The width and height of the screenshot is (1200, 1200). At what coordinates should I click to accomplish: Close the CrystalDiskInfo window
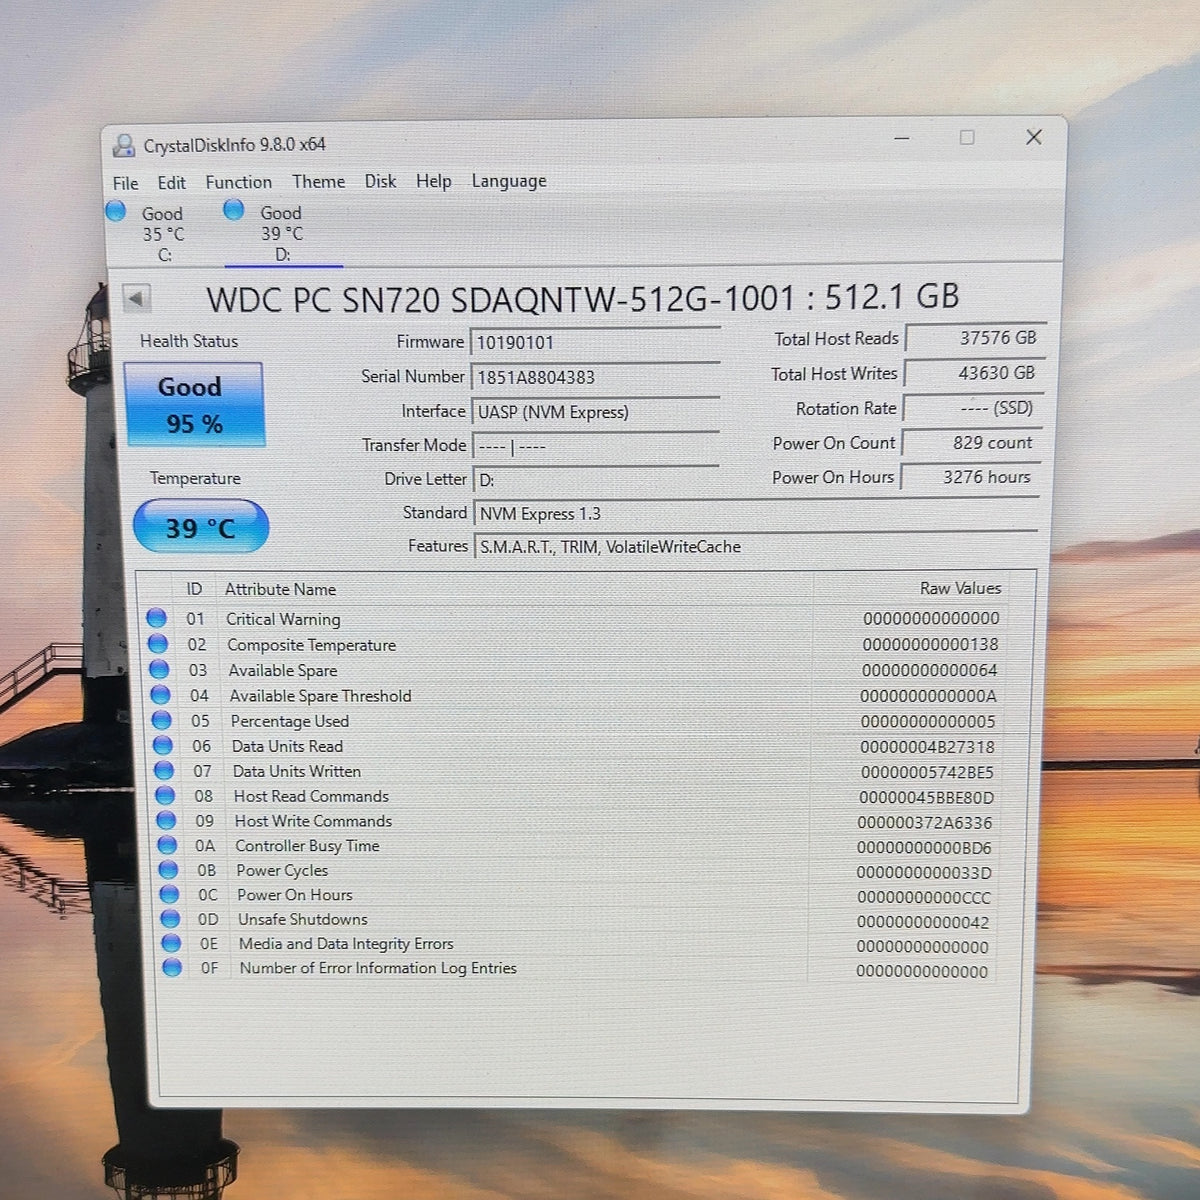coord(1034,137)
